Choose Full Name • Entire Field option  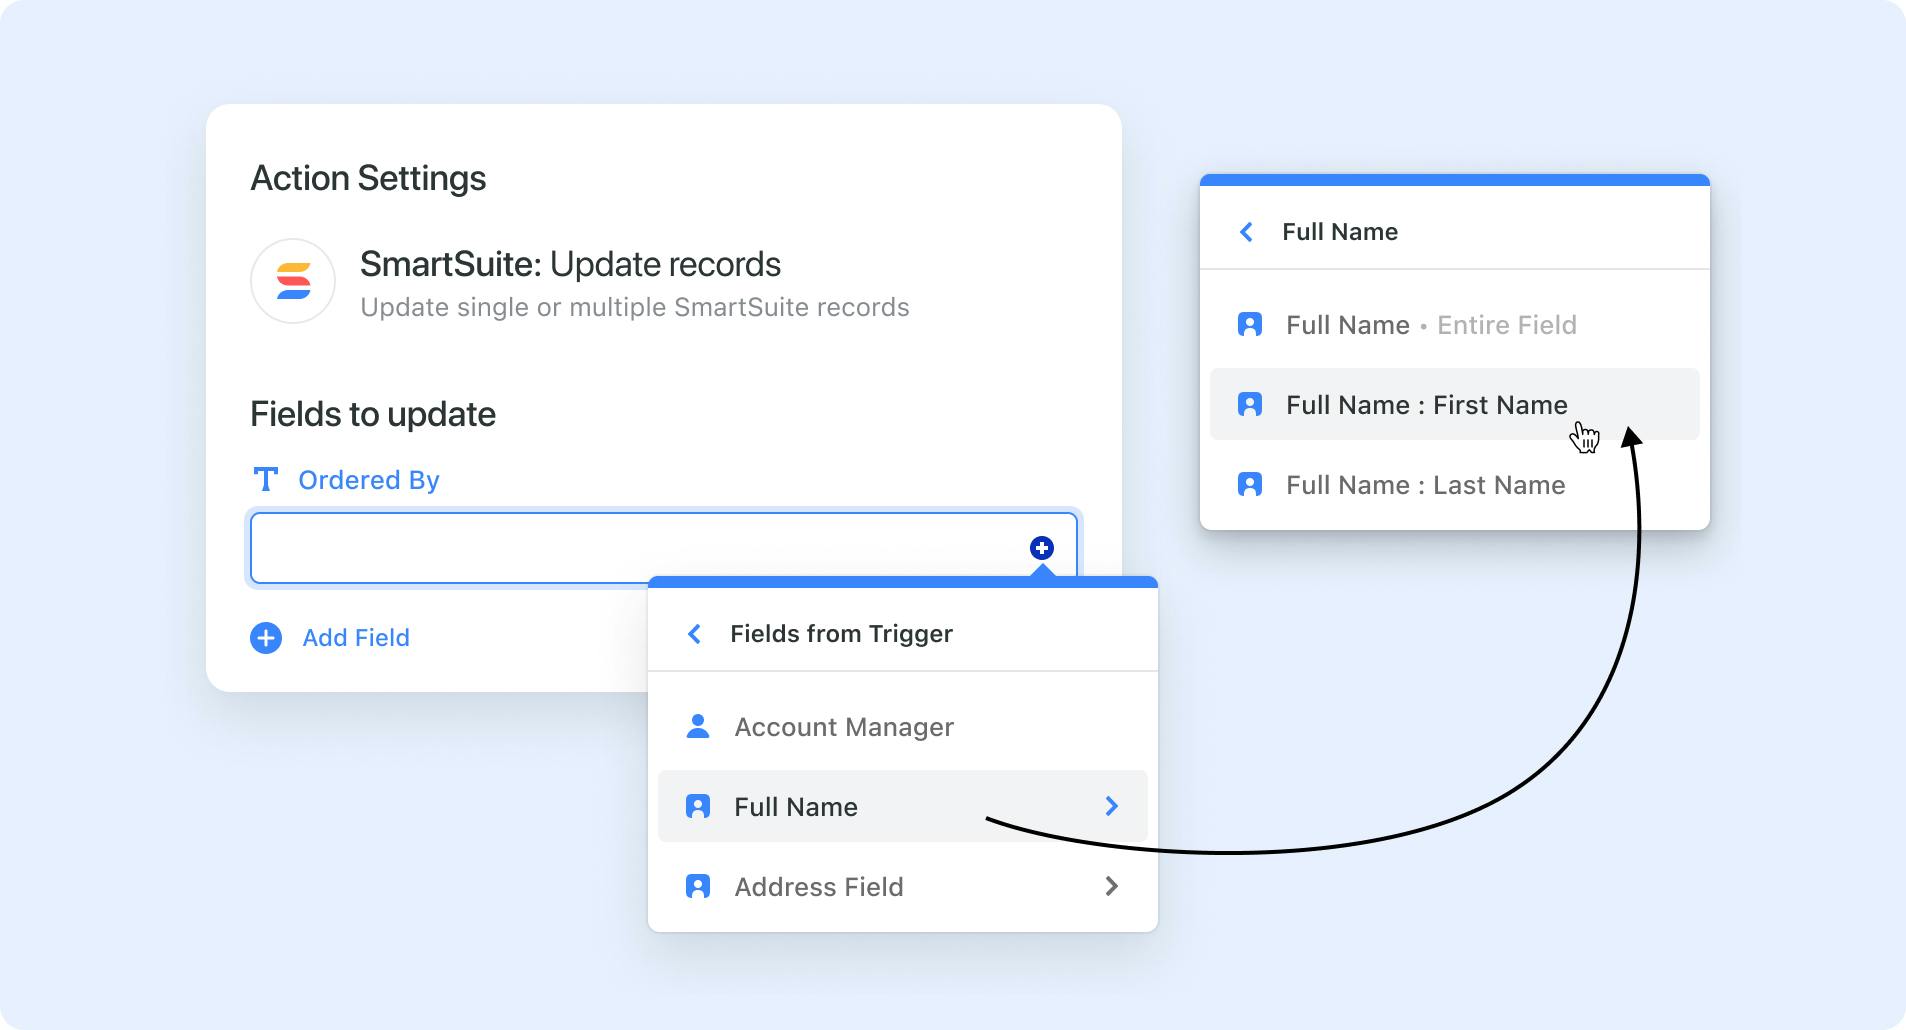(1455, 324)
